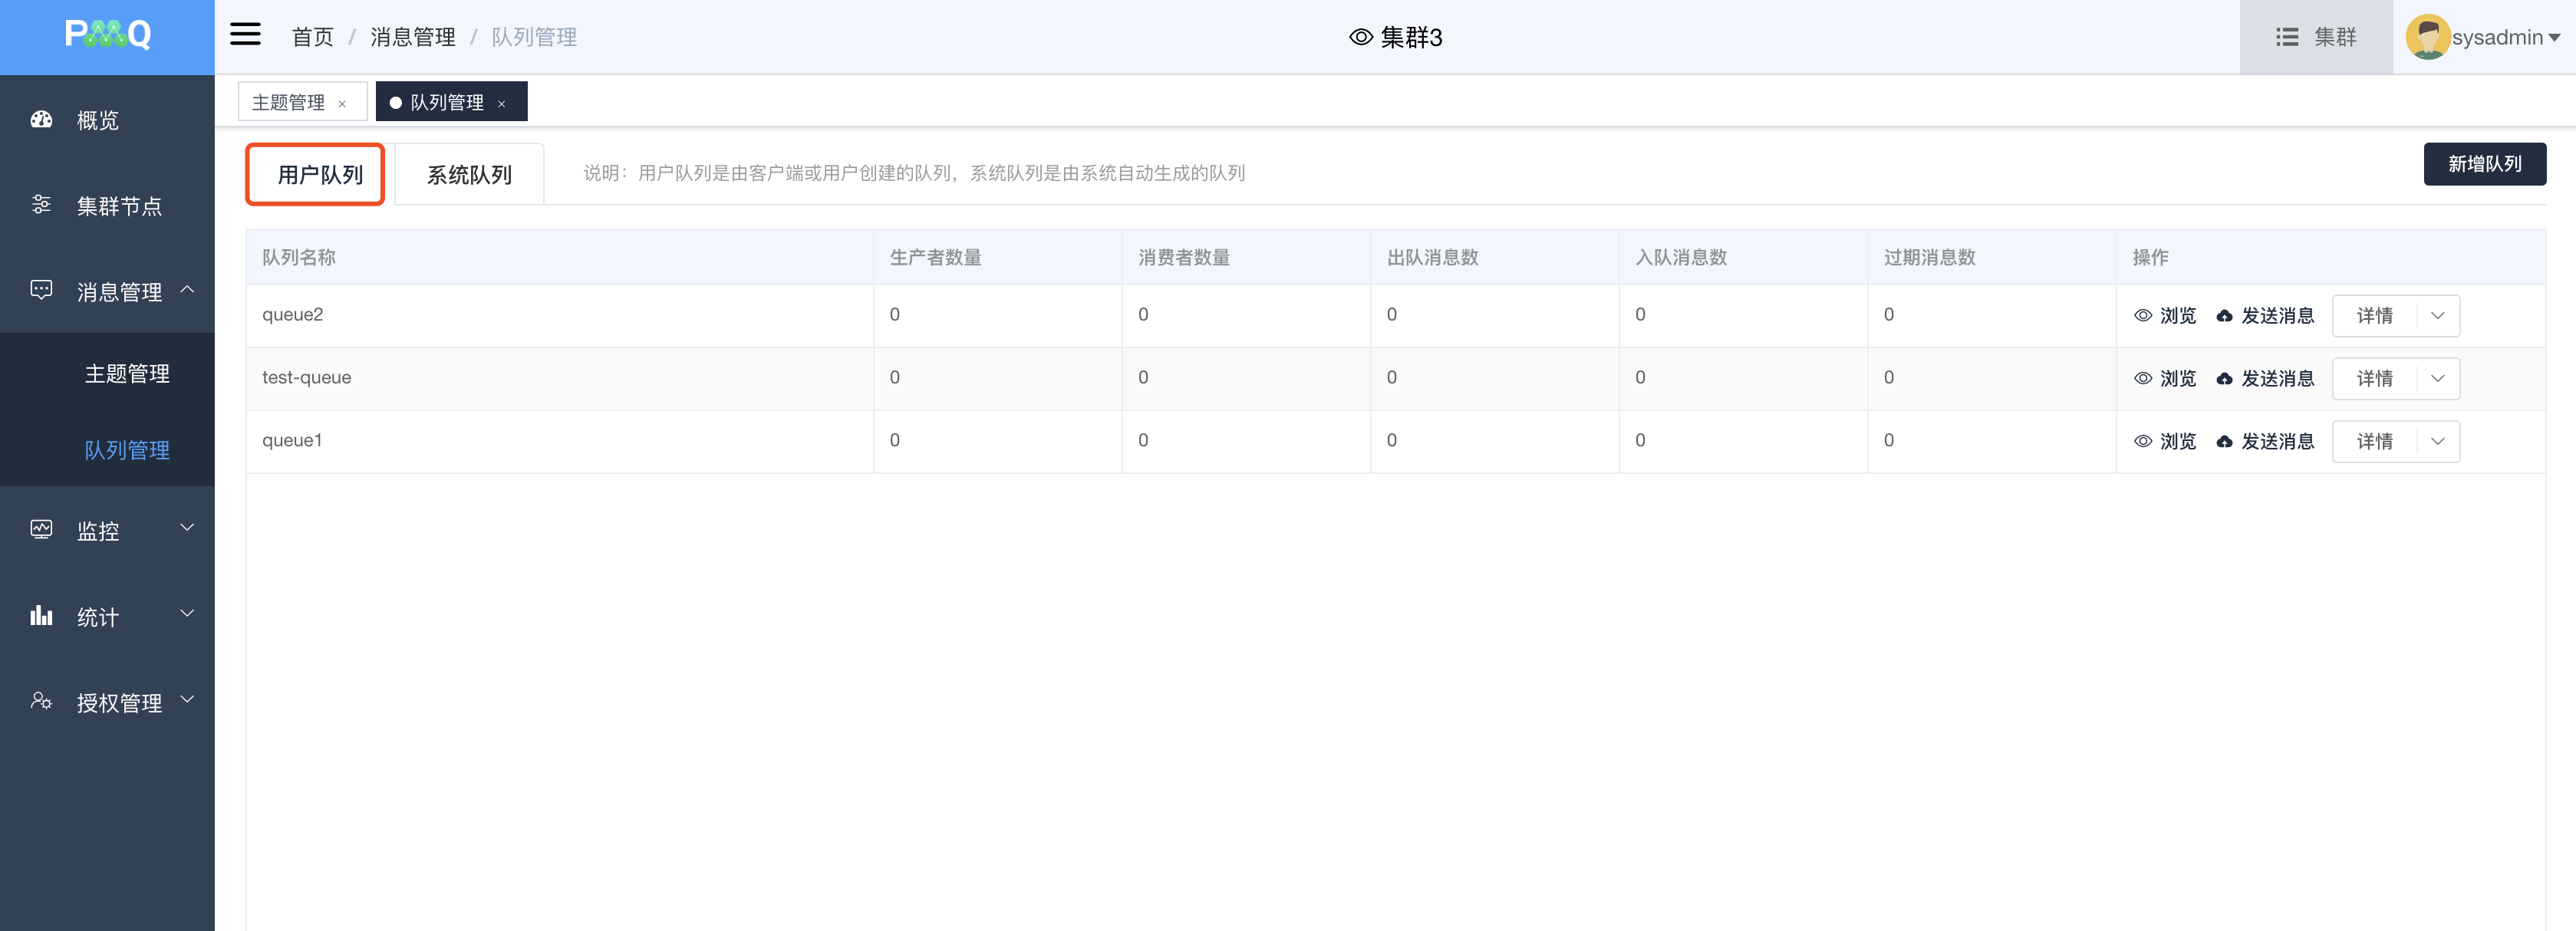Select the 主题管理 sidebar menu item

[x=127, y=373]
